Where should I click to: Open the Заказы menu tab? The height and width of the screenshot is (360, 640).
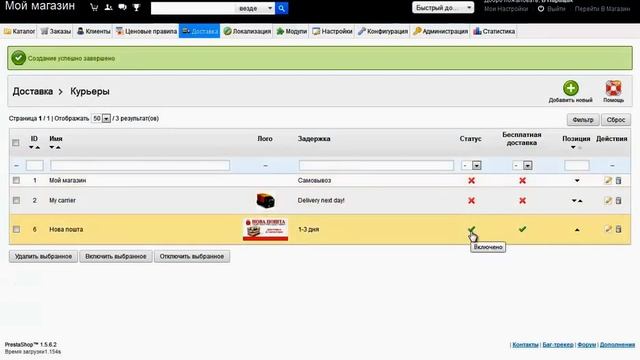coord(56,31)
